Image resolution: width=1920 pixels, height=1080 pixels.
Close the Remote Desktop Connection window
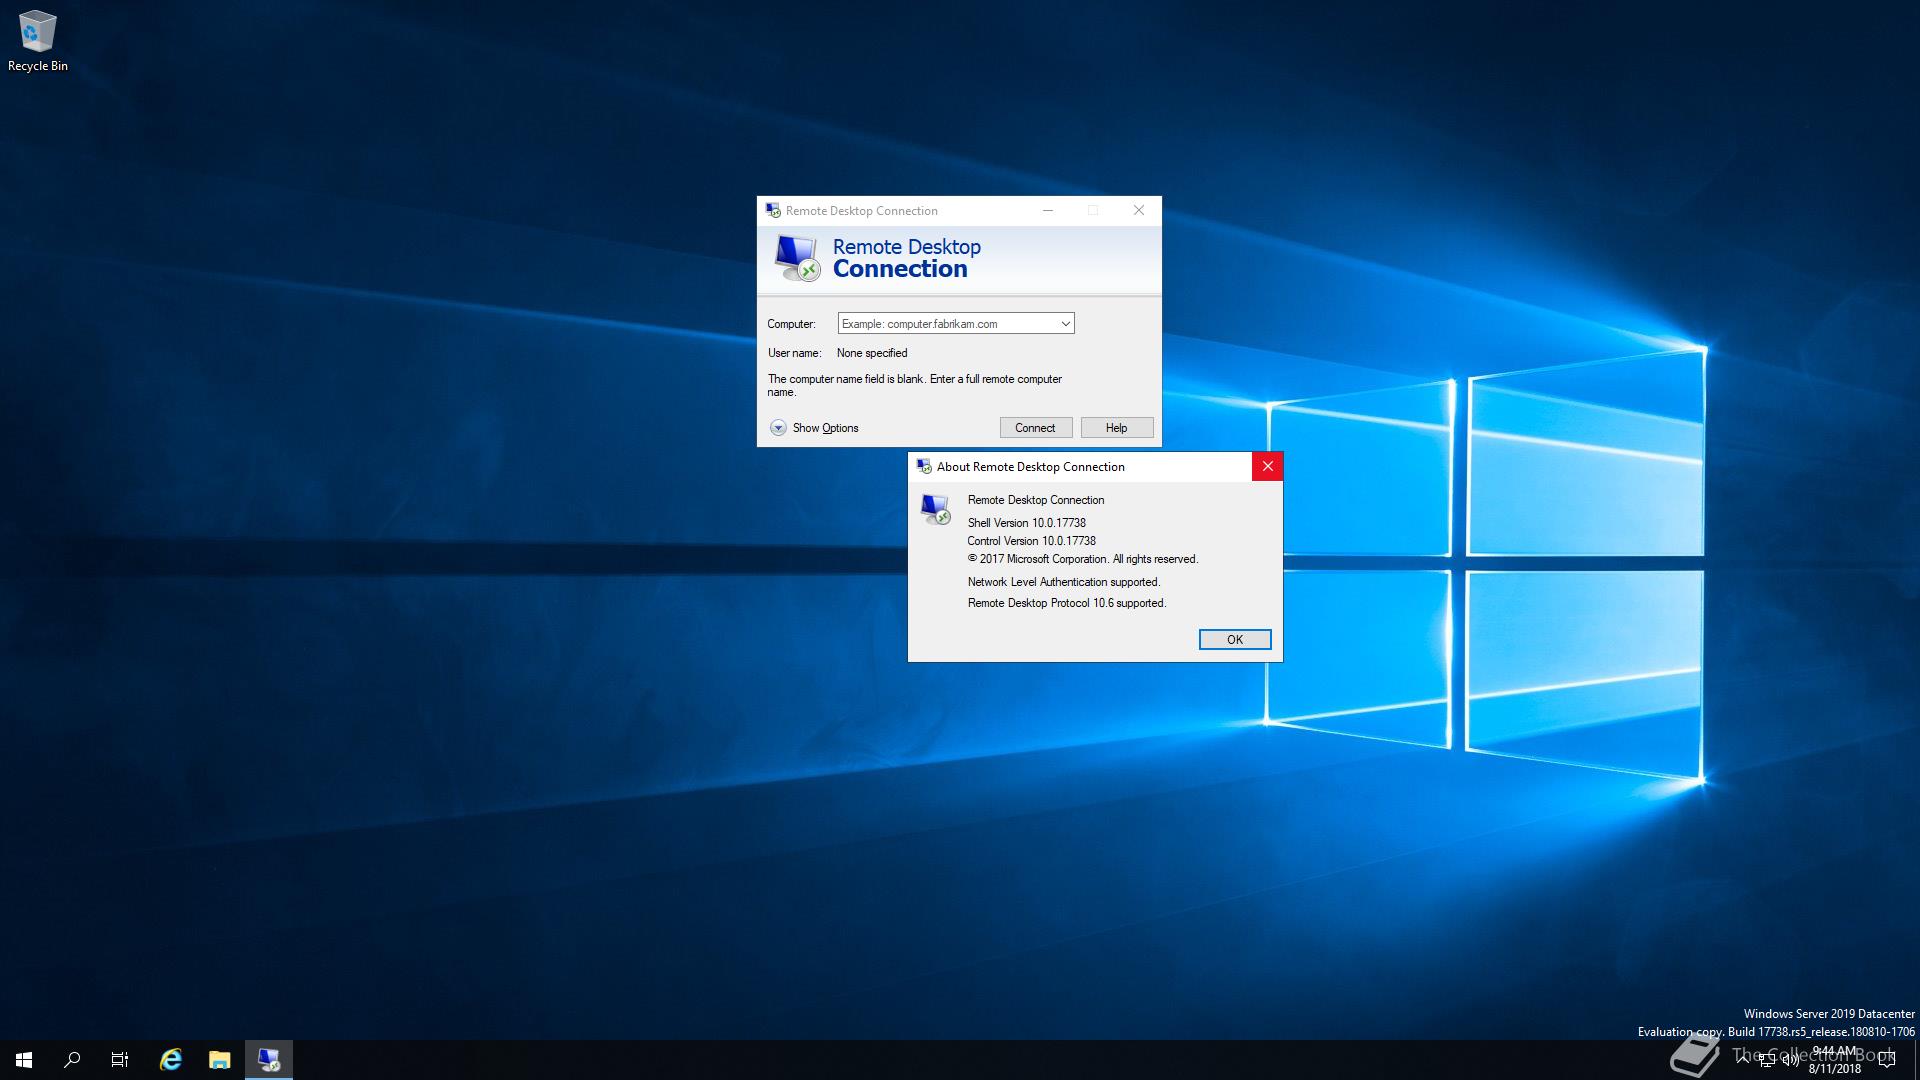(x=1139, y=211)
